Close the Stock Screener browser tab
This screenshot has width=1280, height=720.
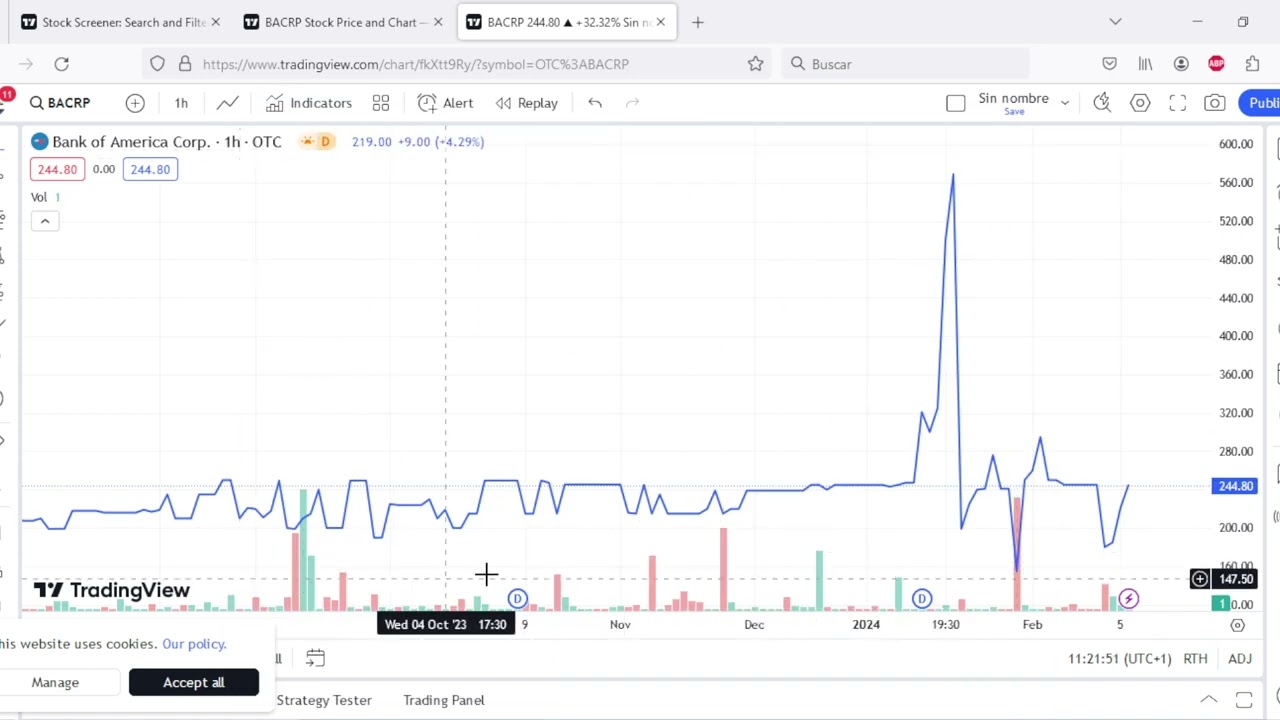click(x=214, y=22)
